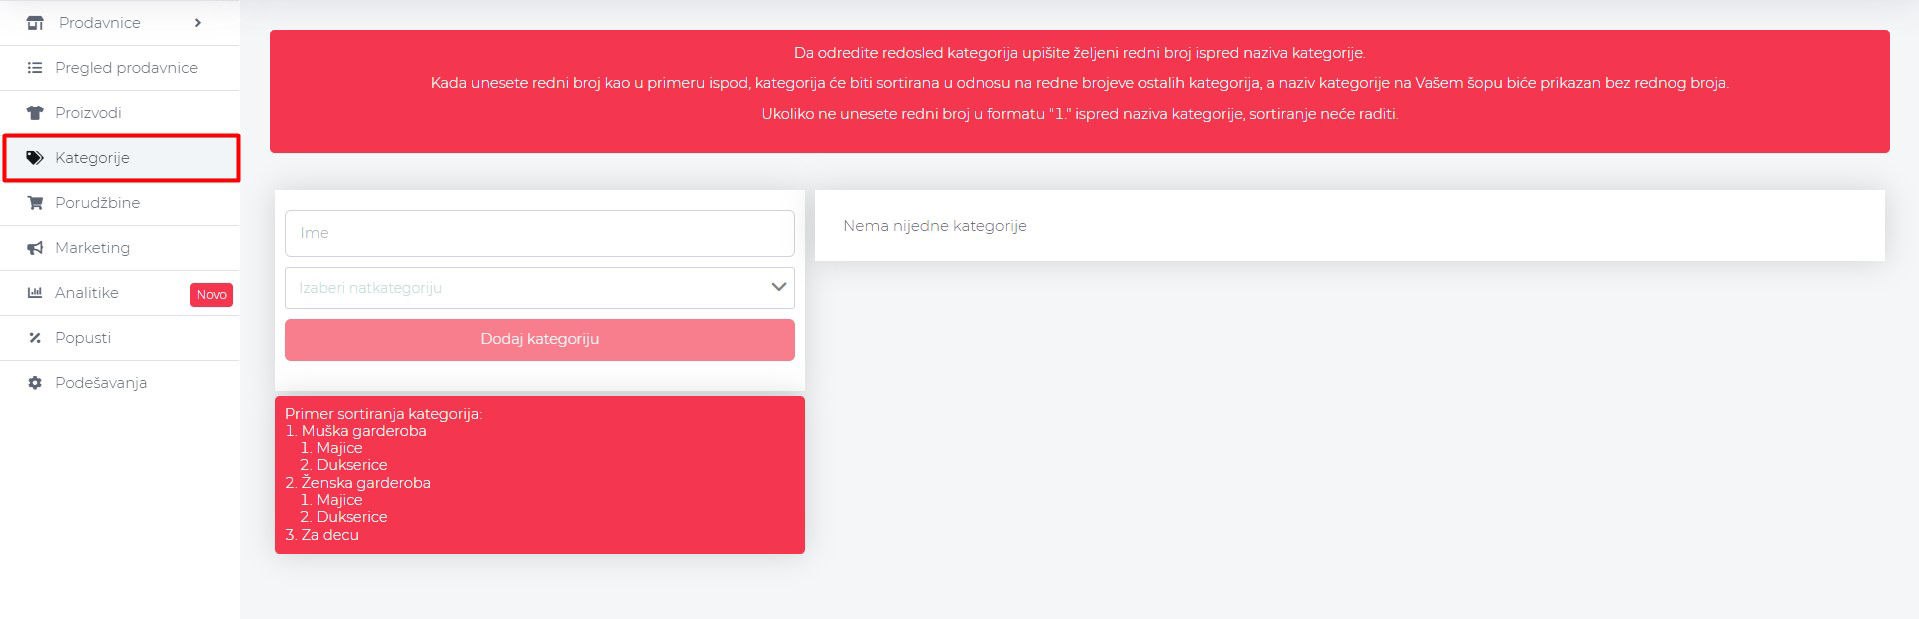Click the Marketing megaphone icon
The image size is (1919, 619).
[35, 248]
